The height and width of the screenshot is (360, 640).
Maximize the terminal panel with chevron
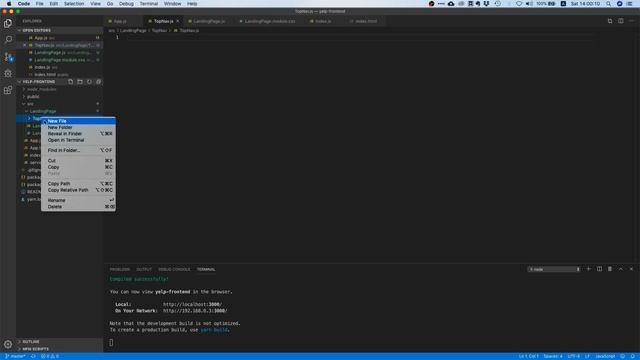pyautogui.click(x=620, y=269)
